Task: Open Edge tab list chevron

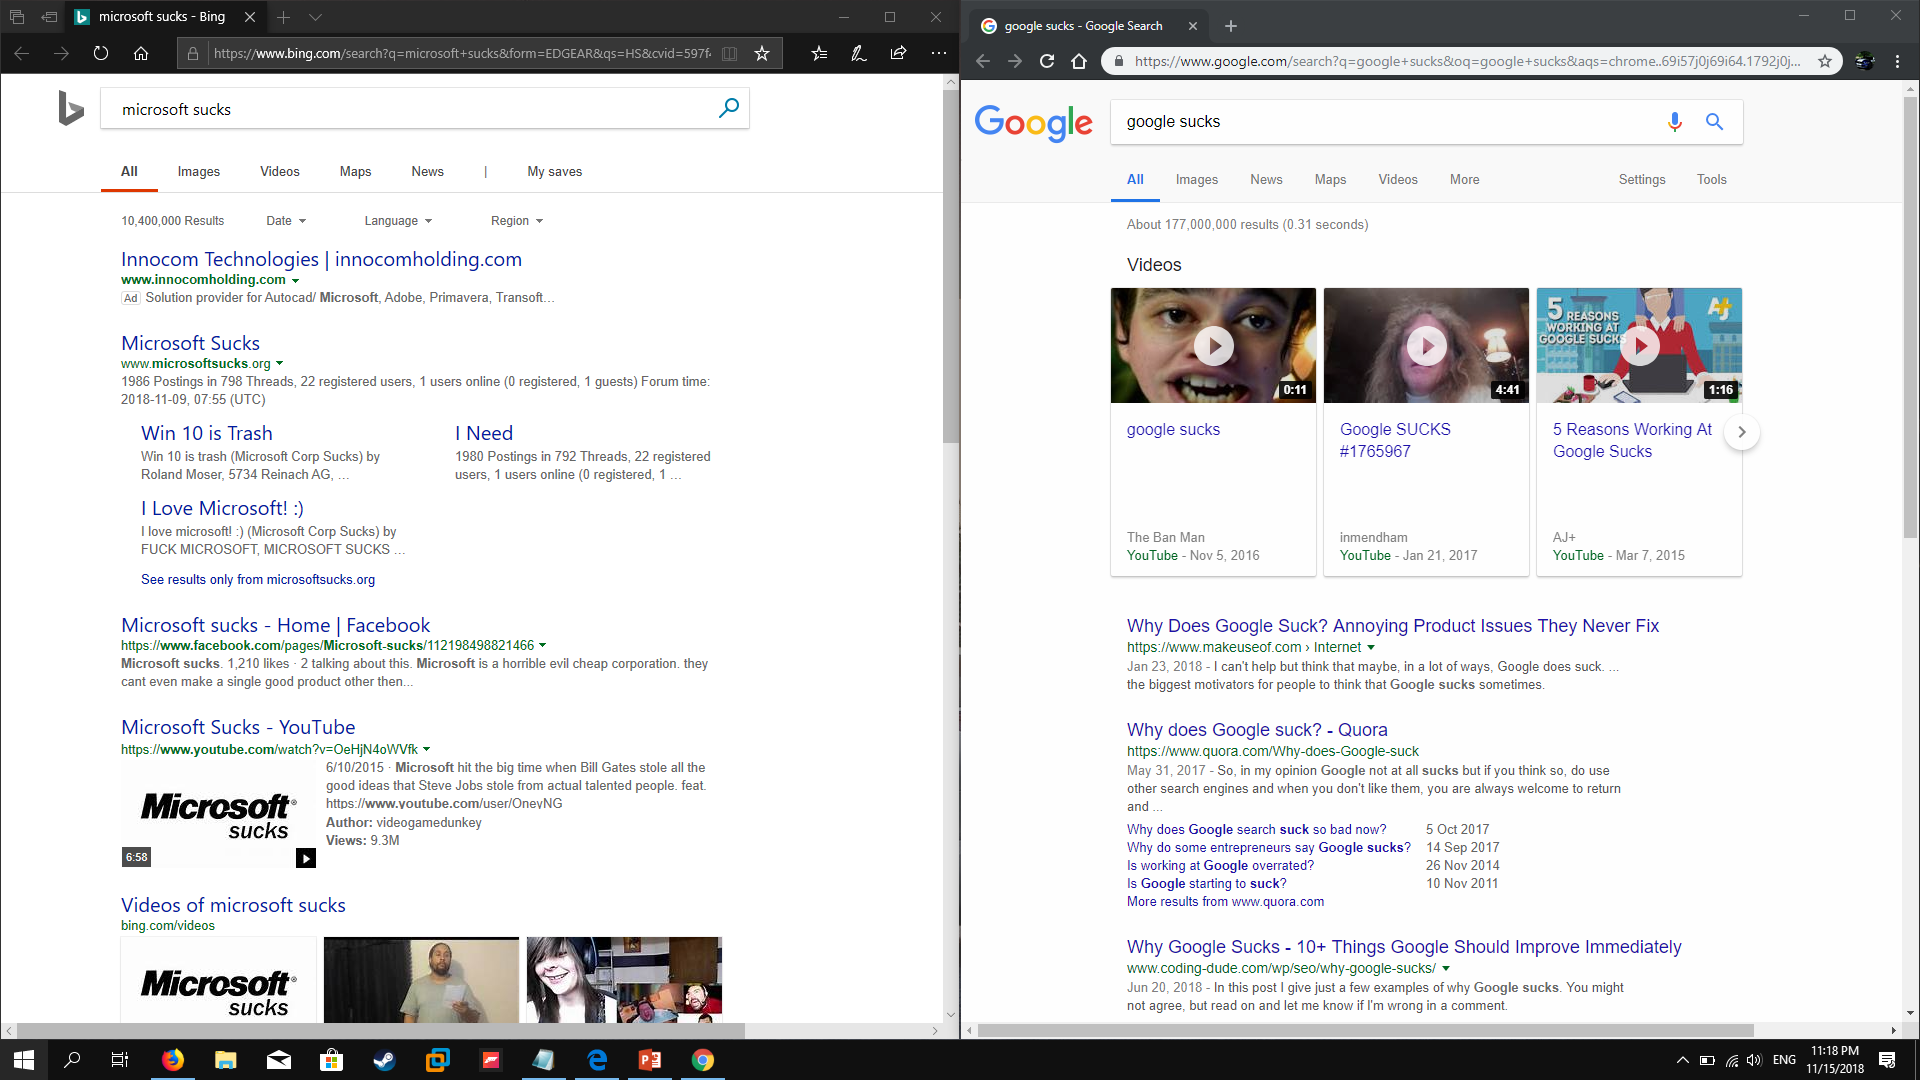Action: coord(315,17)
